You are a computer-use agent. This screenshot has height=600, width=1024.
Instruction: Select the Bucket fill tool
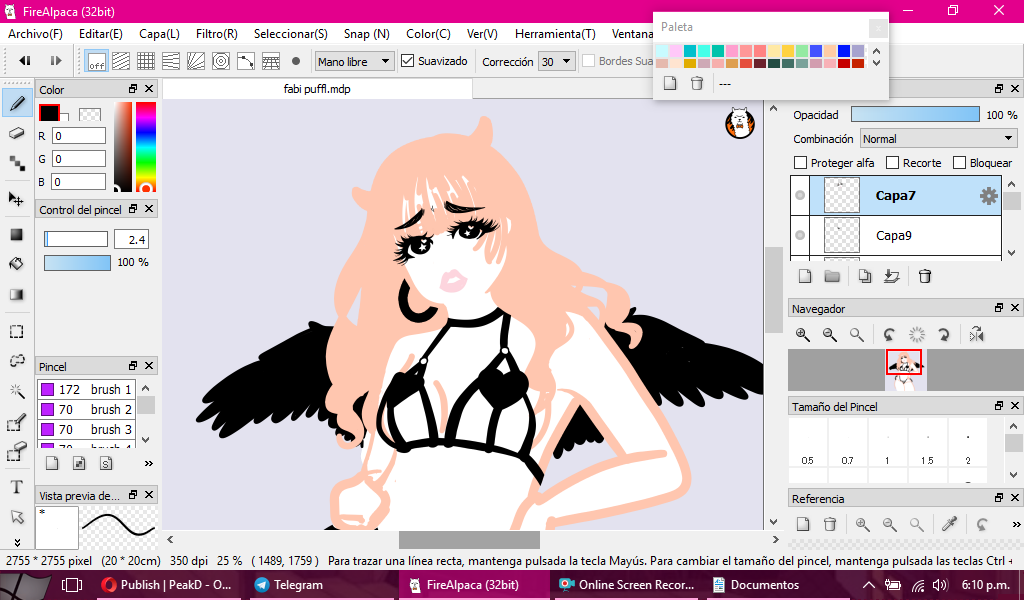[x=17, y=264]
